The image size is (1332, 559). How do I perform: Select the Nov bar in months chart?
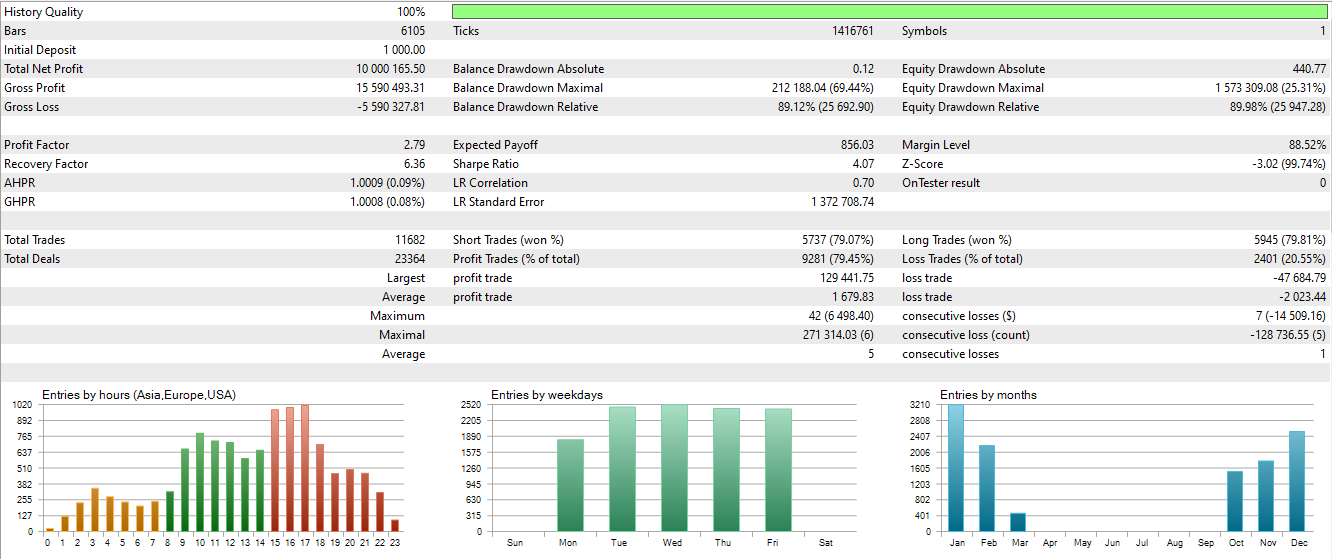(1266, 496)
